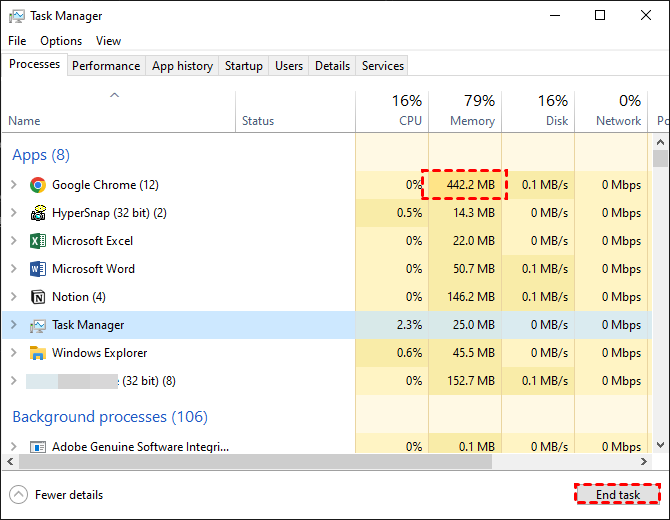Switch to the Performance tab
The width and height of the screenshot is (670, 520).
106,66
